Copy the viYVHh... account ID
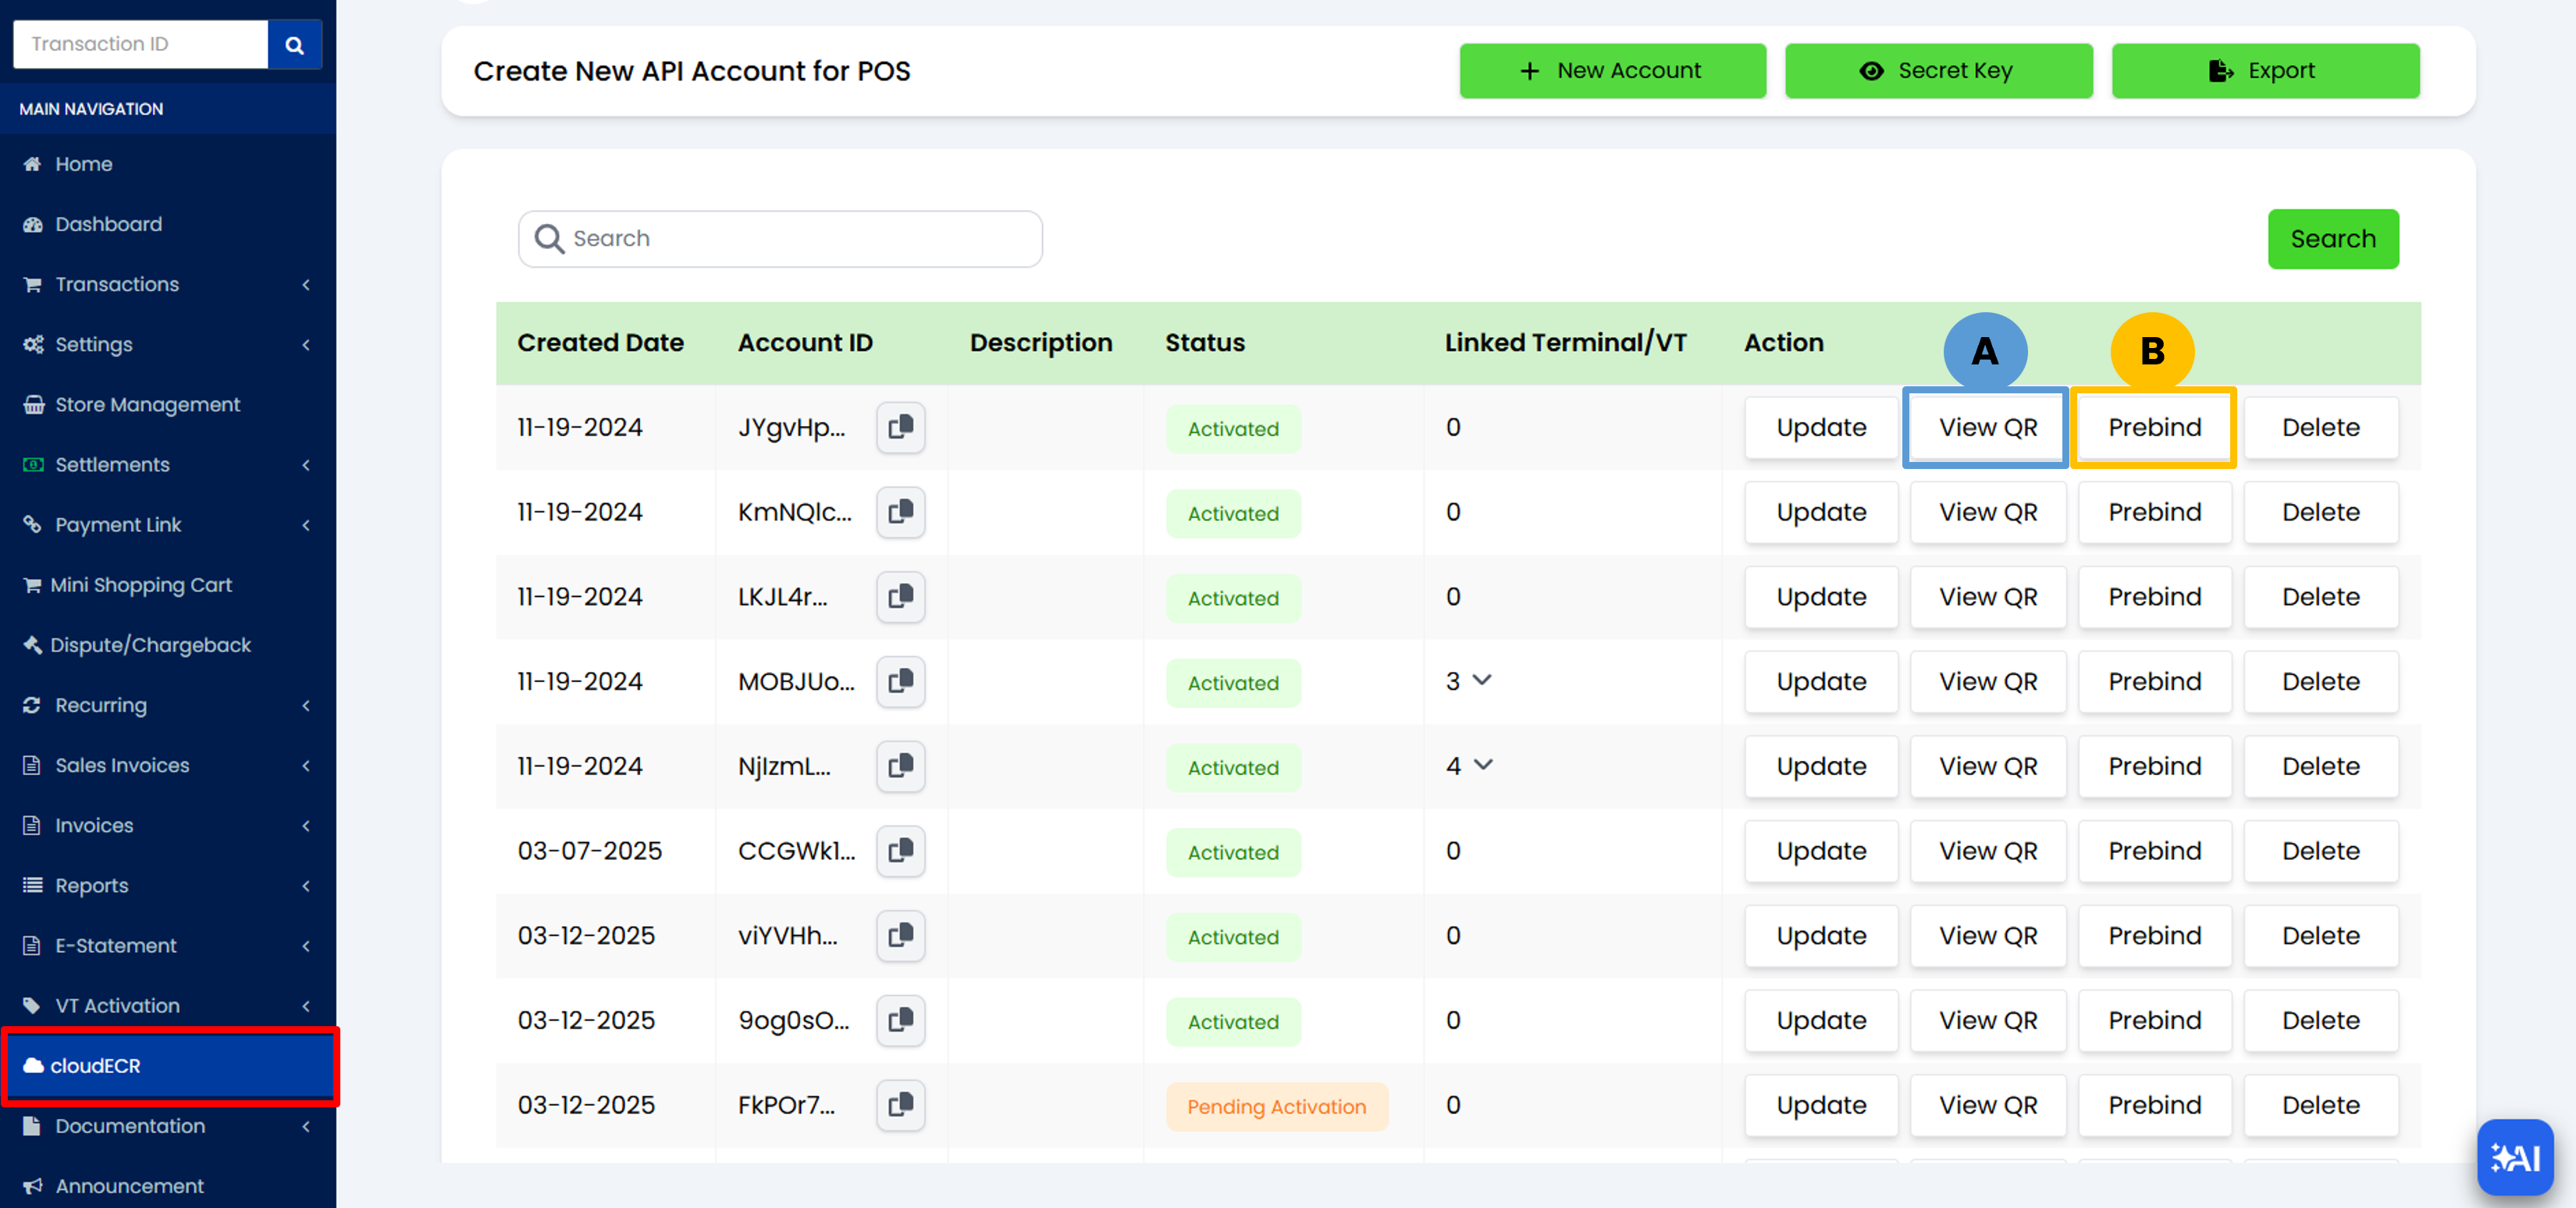 click(900, 935)
